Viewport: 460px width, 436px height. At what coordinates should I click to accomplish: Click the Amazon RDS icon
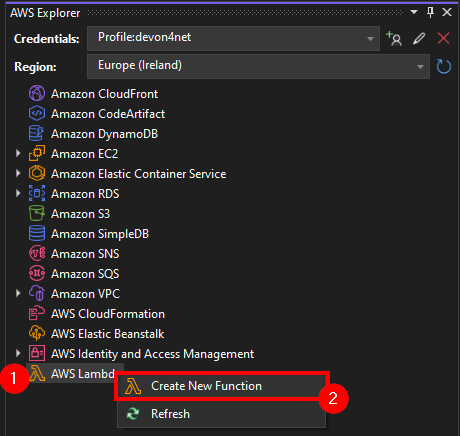37,193
